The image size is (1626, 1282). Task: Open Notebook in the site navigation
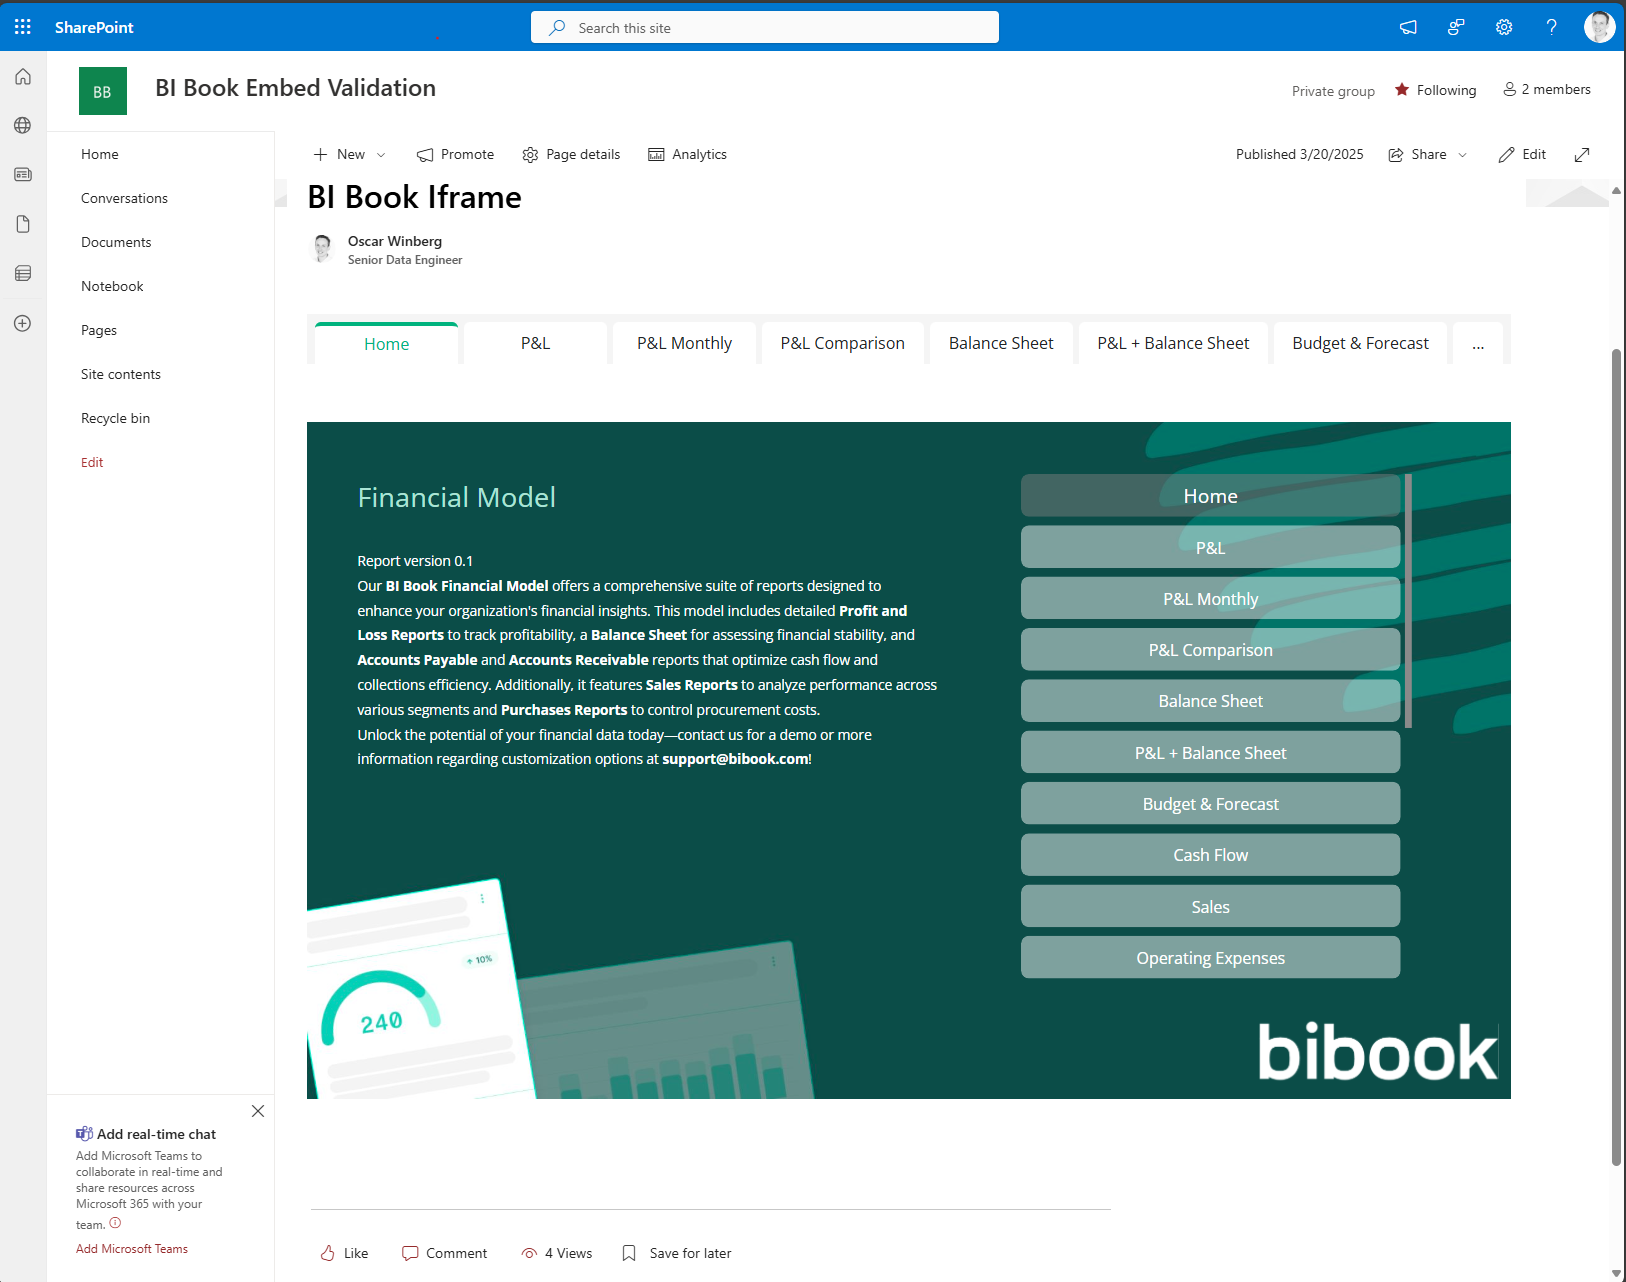[112, 286]
